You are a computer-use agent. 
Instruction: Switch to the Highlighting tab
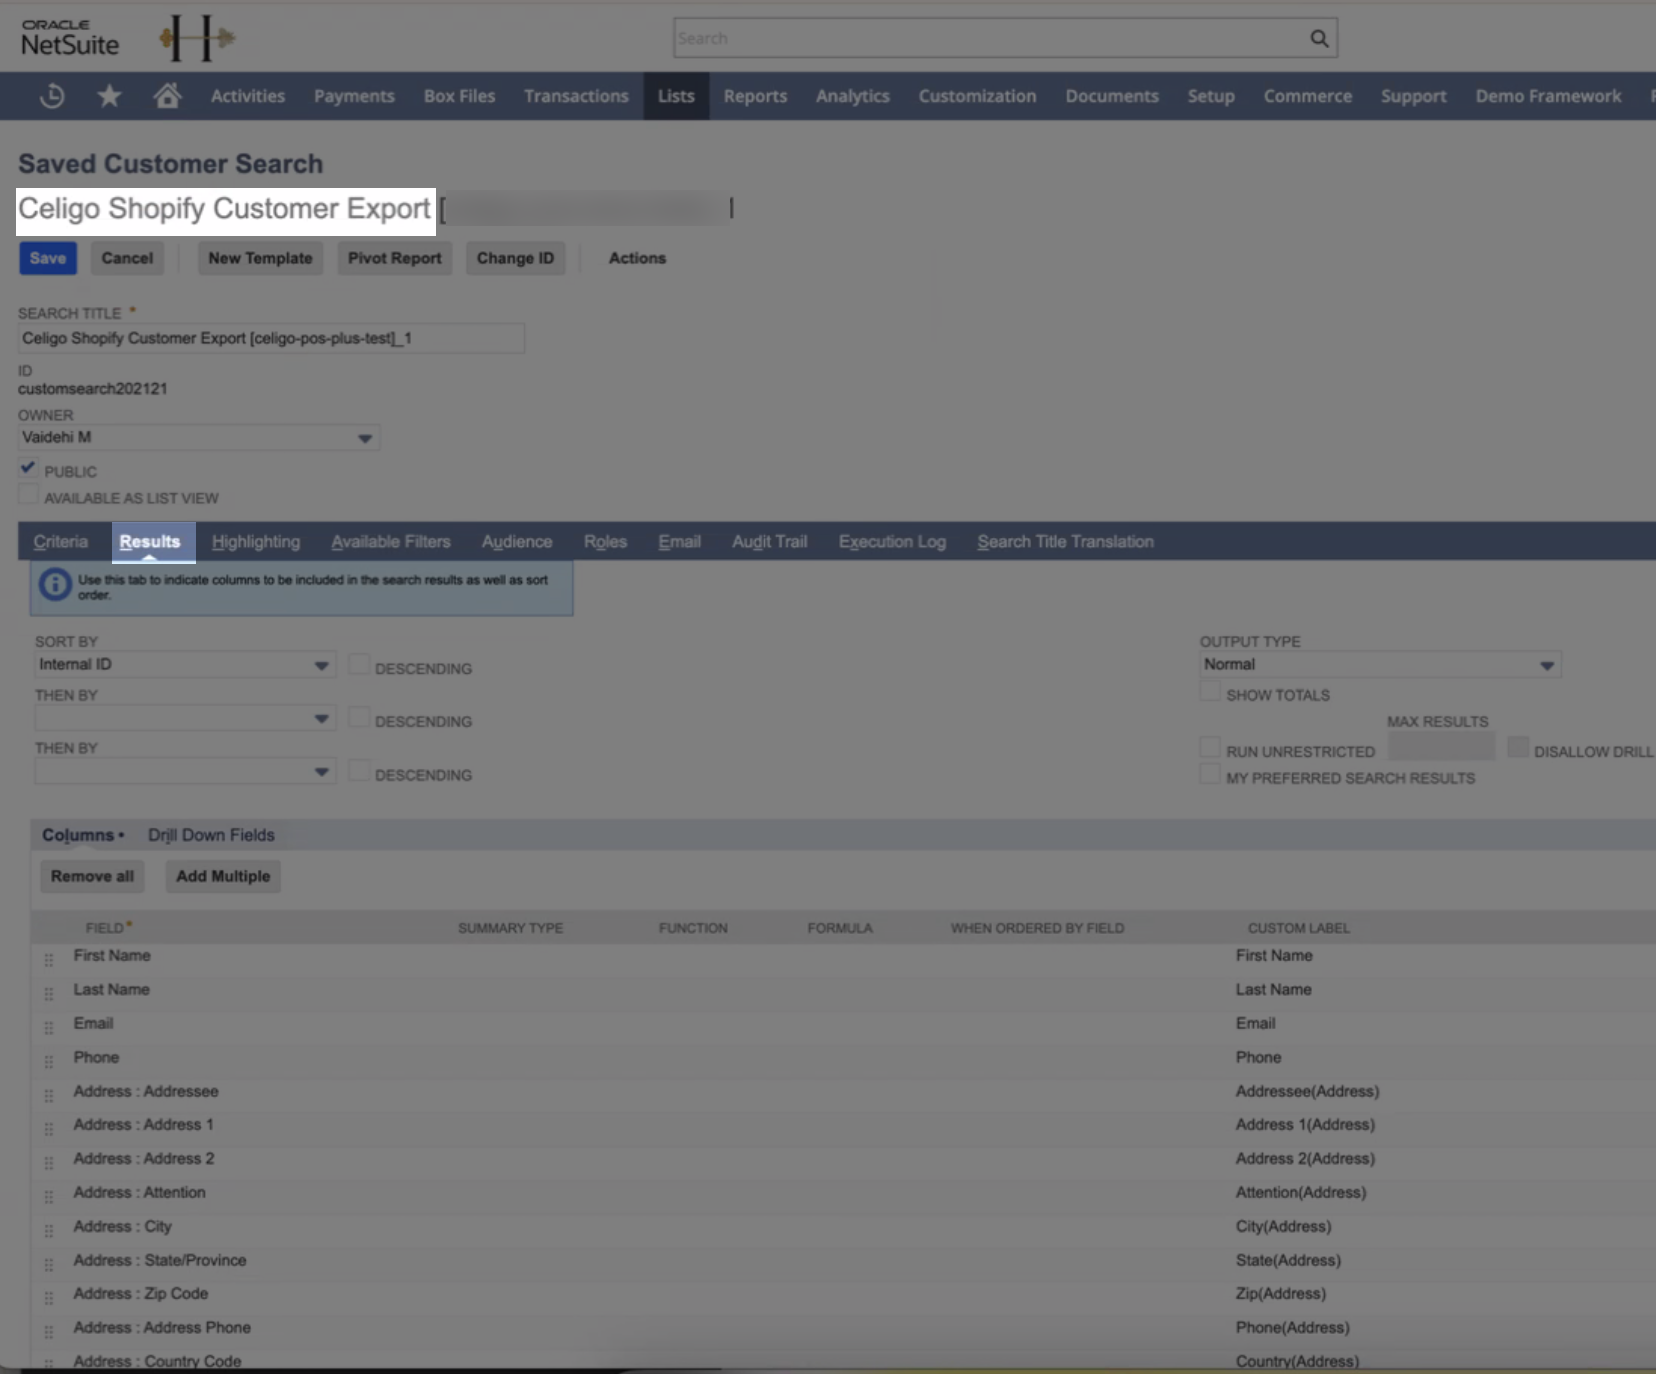[256, 541]
